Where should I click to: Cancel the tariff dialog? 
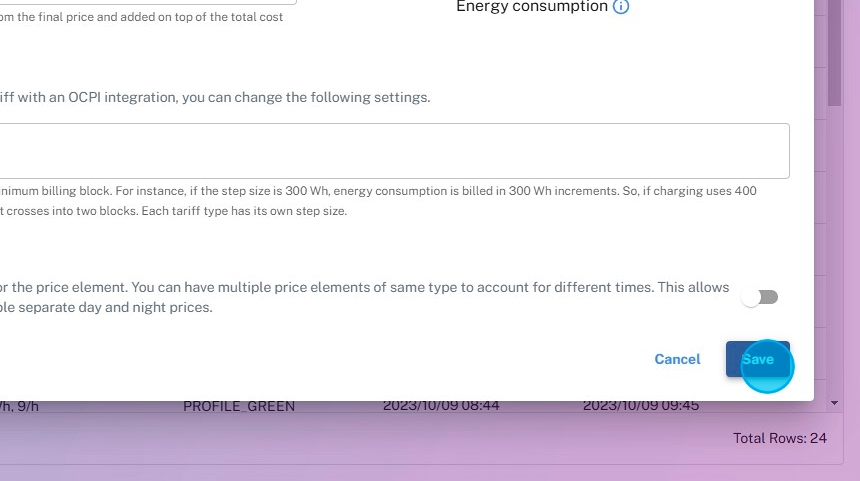pos(677,359)
